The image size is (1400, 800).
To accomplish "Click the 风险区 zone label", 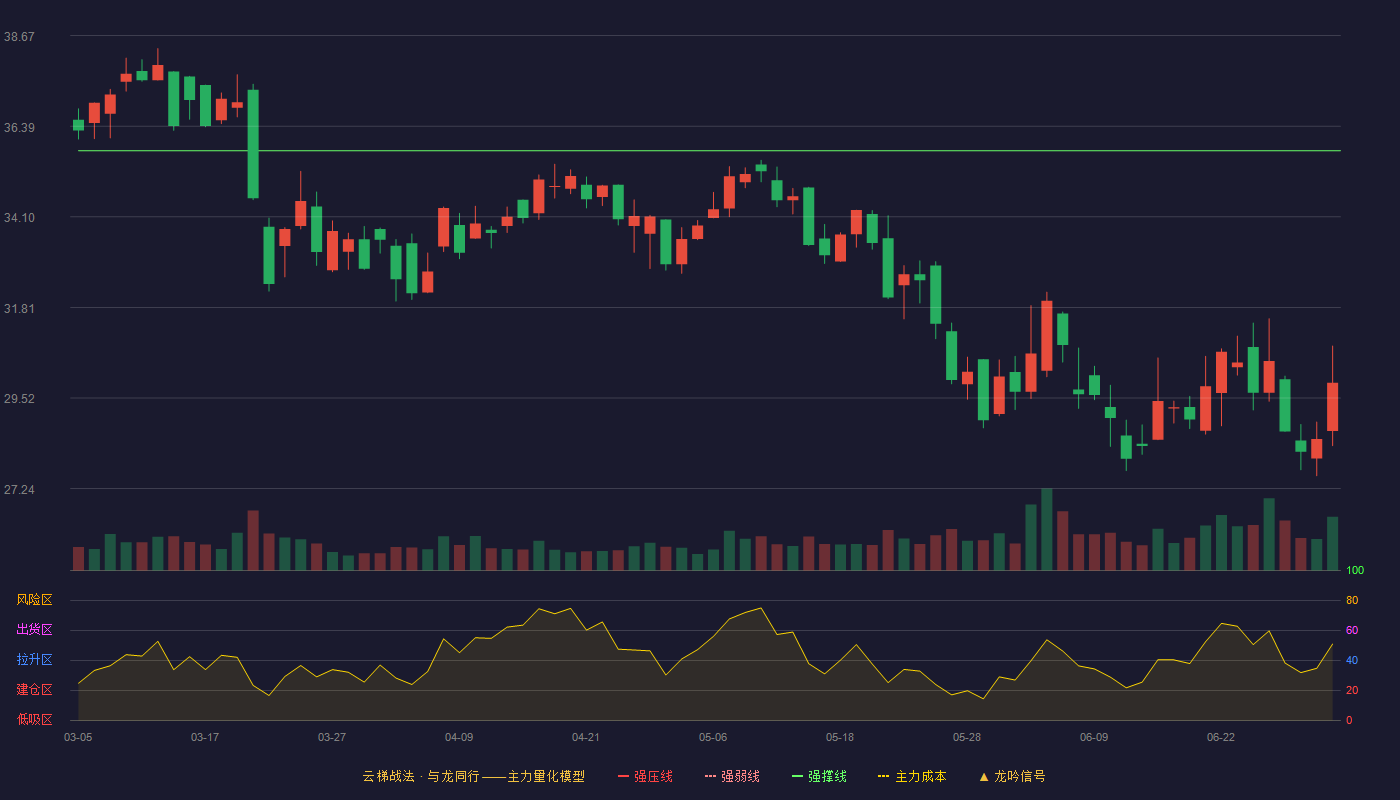I will [34, 600].
